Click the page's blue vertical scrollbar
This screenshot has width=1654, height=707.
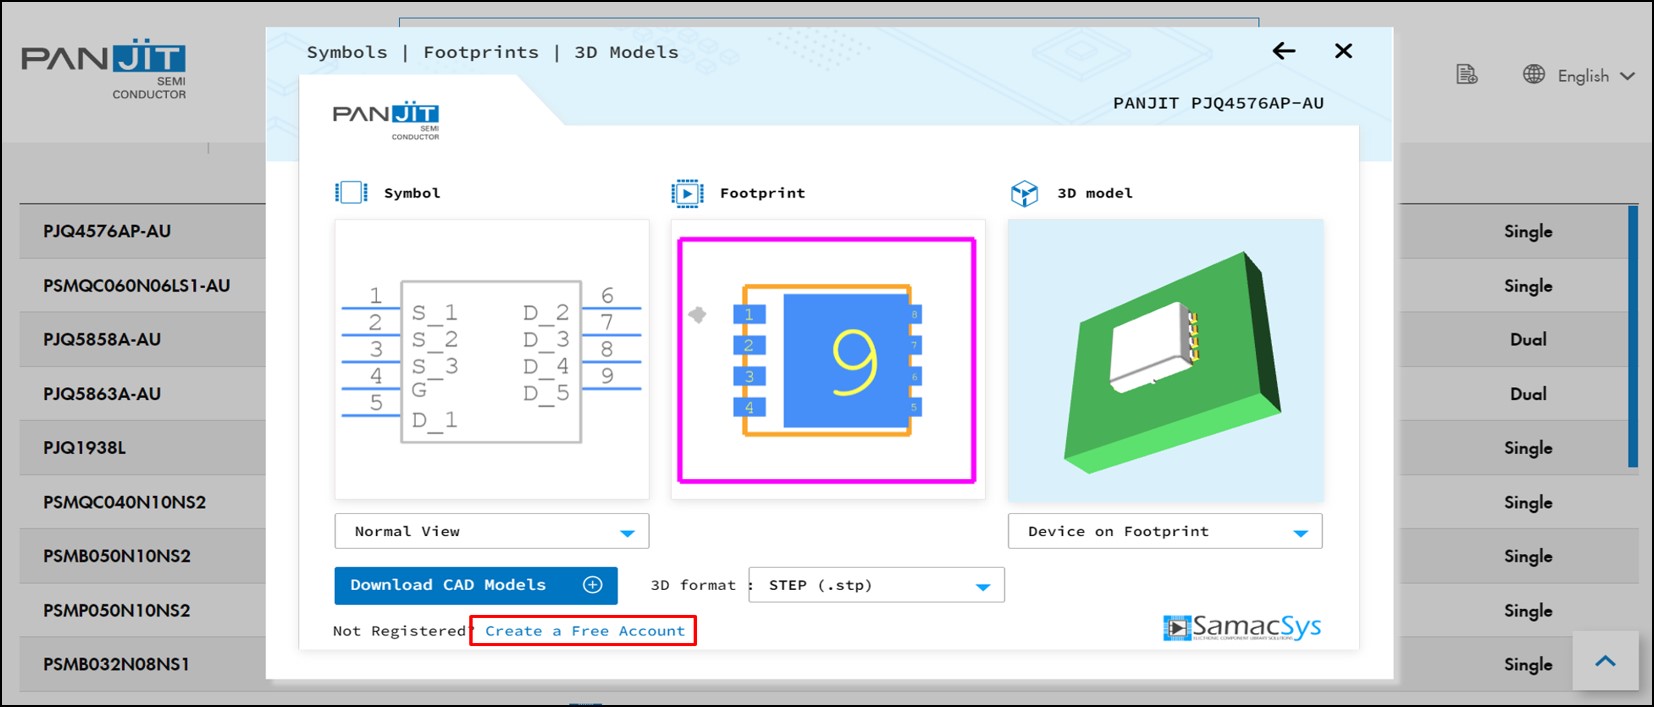[1633, 336]
